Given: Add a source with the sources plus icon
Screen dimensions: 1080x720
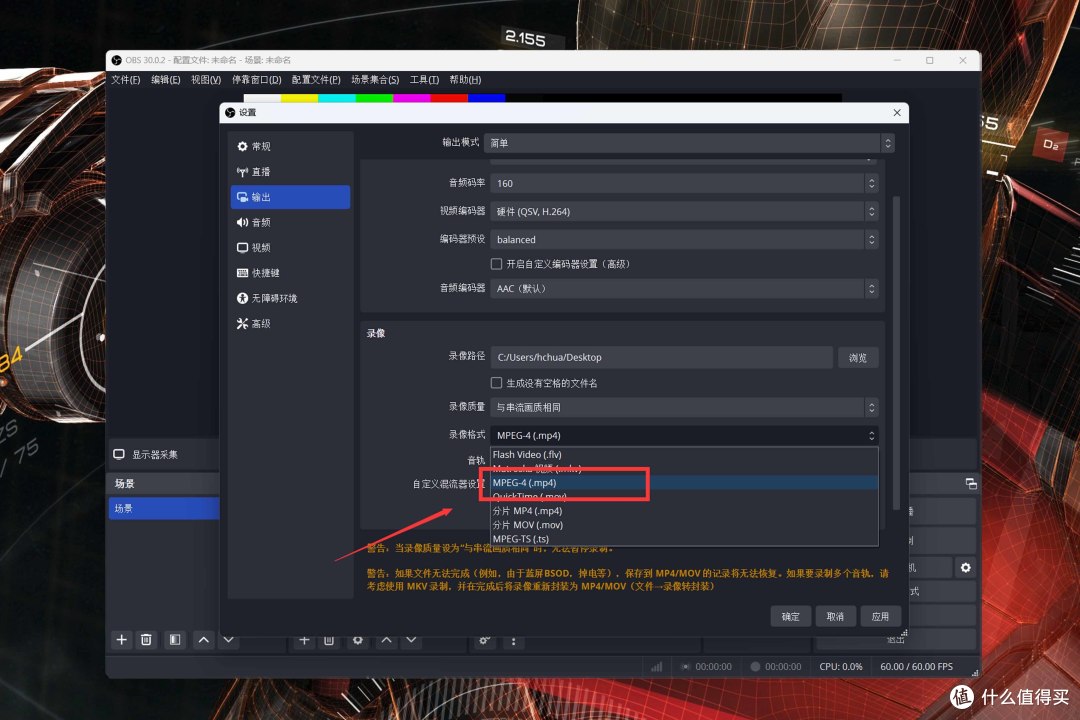Looking at the screenshot, I should pyautogui.click(x=304, y=641).
